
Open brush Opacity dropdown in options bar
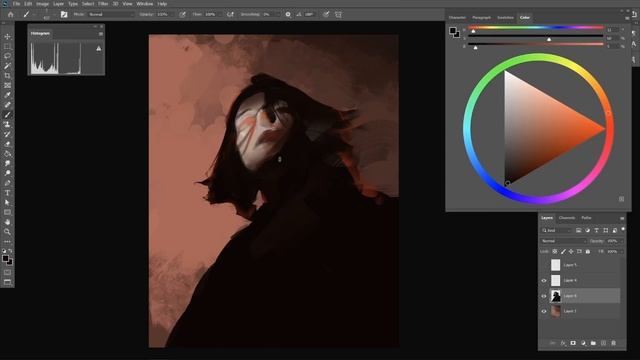point(172,14)
